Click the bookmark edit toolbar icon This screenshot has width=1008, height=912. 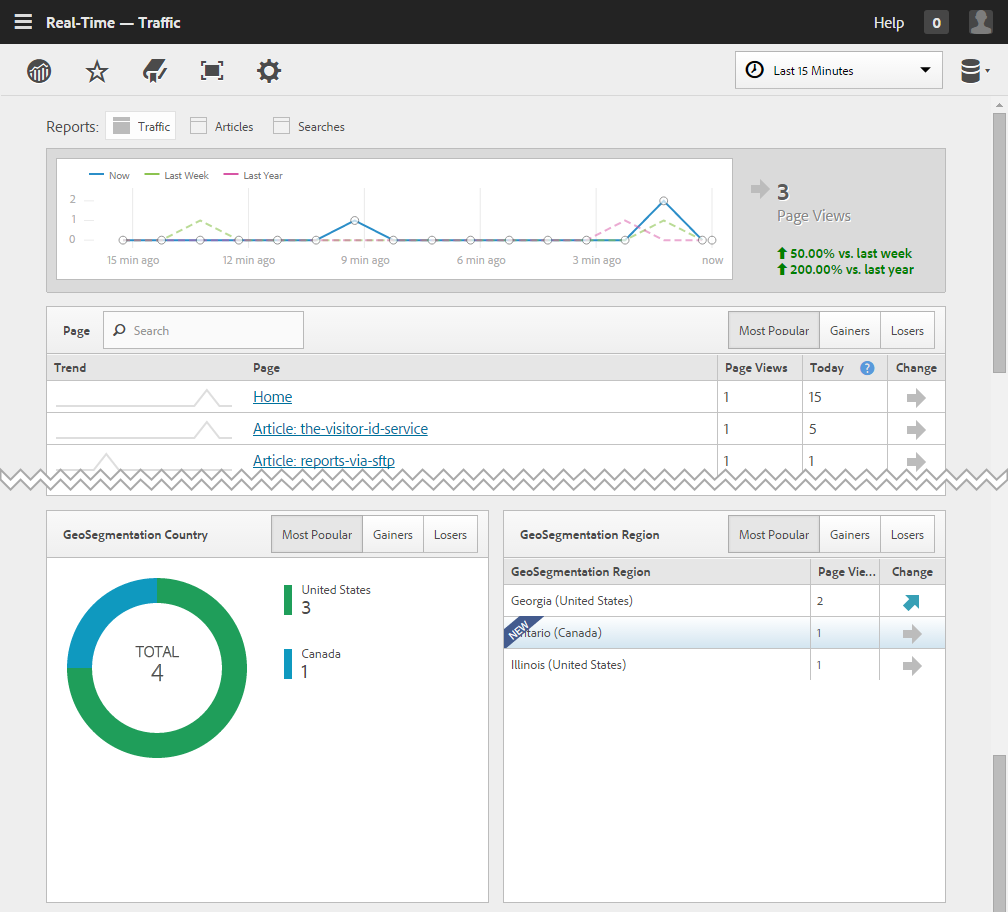coord(154,71)
